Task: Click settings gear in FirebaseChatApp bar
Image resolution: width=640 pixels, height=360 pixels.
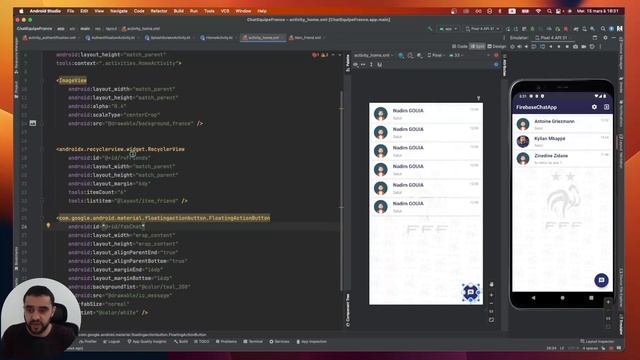Action: (594, 107)
